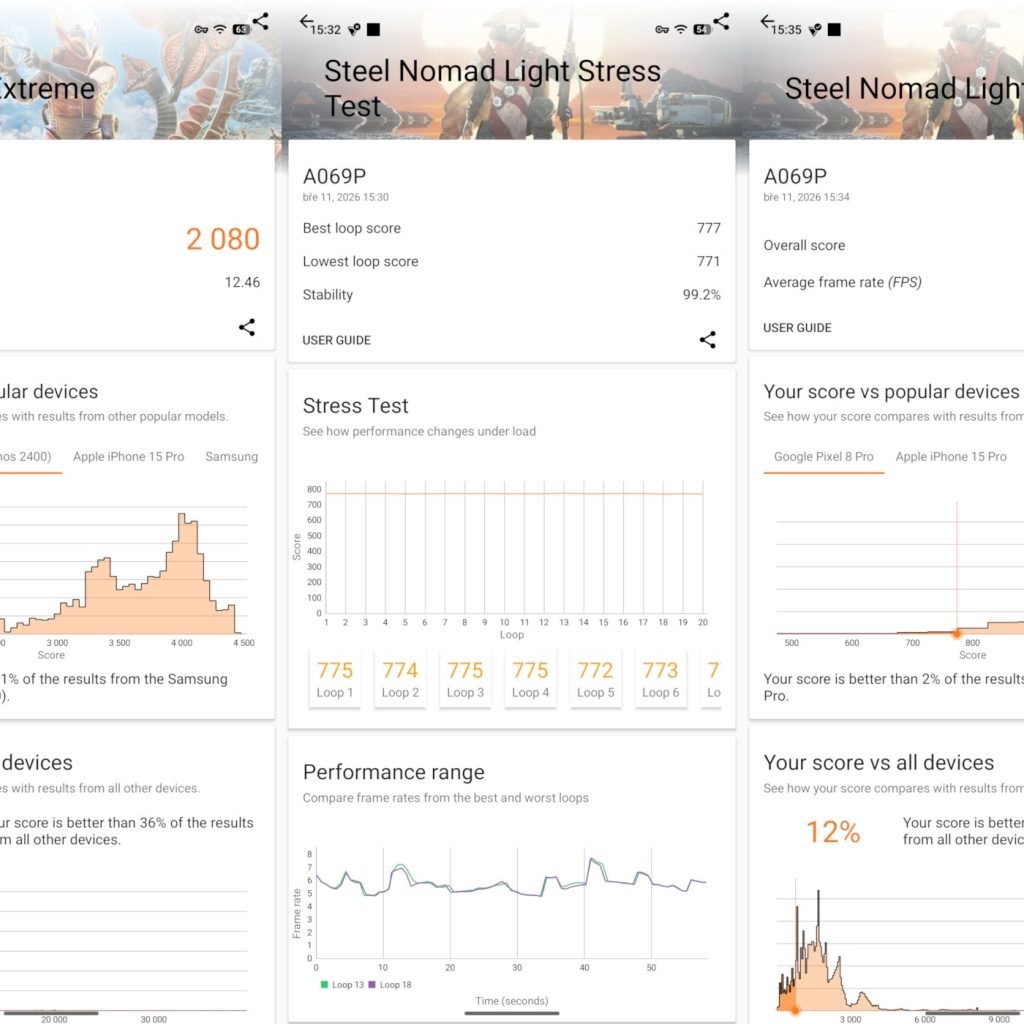1024x1024 pixels.
Task: Switch to the Samsung comparison tab
Action: coord(231,457)
